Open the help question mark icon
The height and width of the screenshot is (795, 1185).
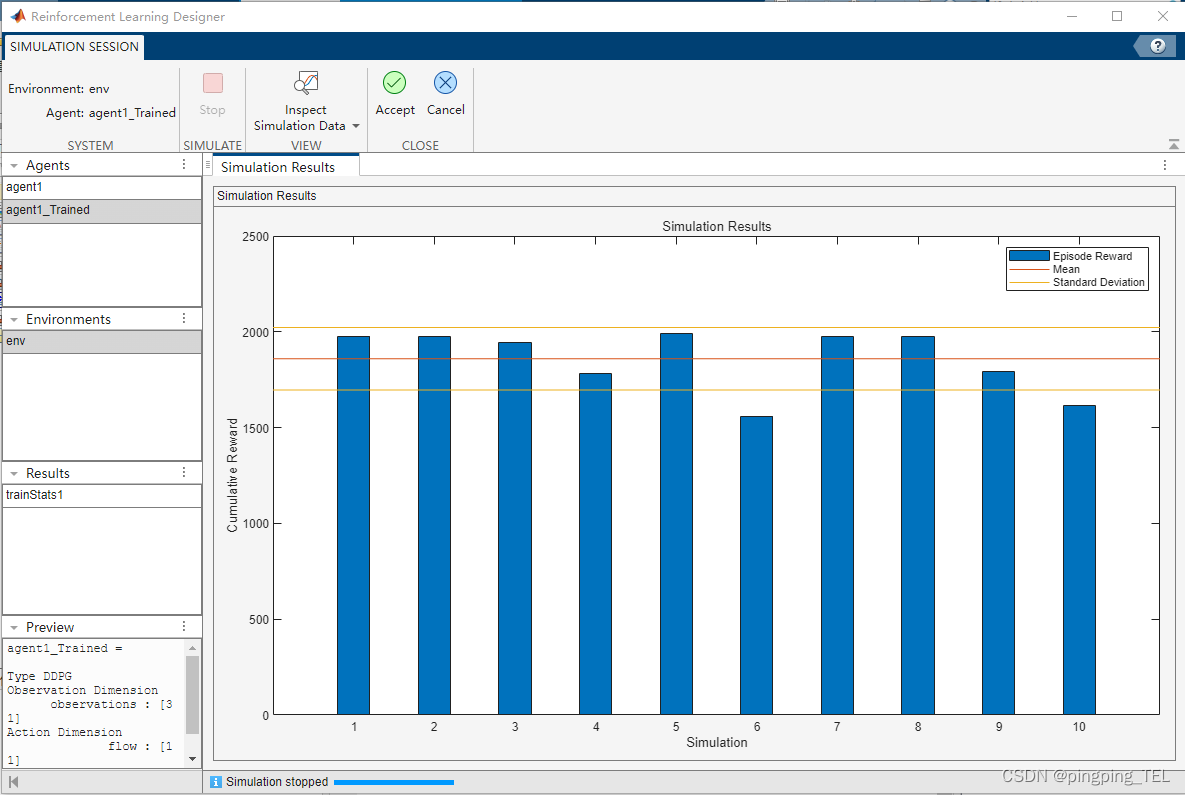click(1158, 46)
